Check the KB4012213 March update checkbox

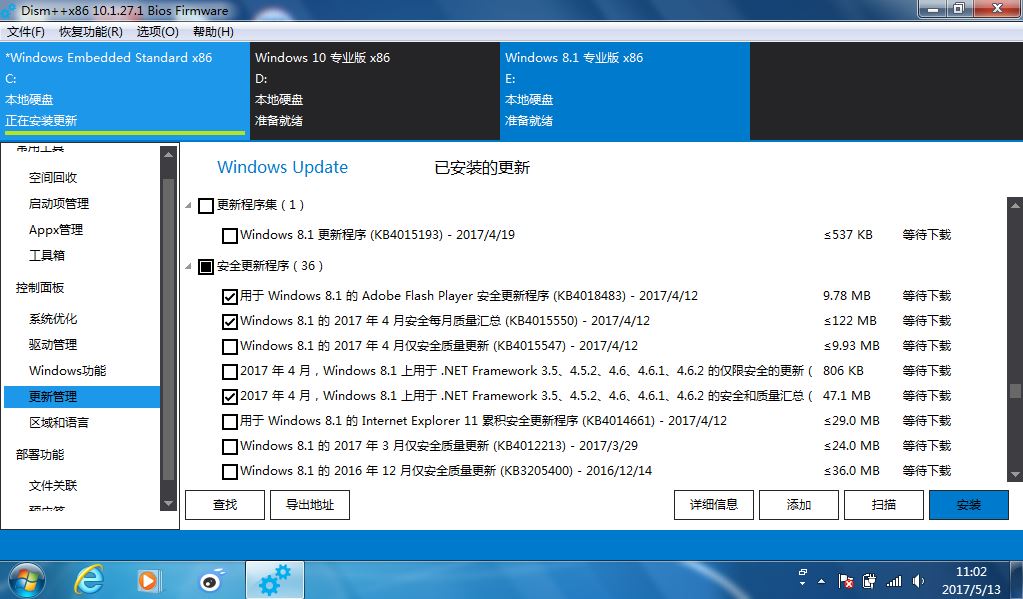[230, 446]
